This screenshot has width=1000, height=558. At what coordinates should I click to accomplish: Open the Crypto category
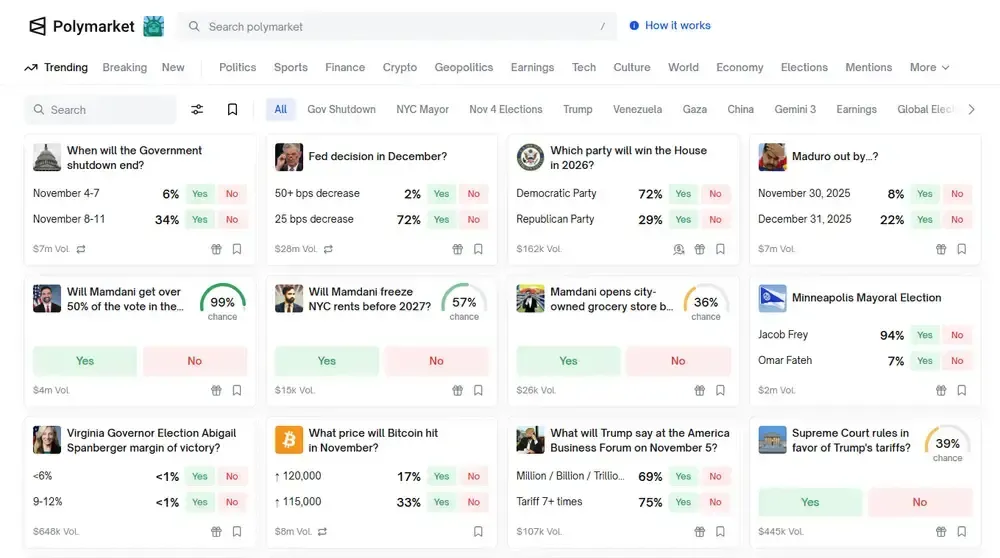click(400, 68)
